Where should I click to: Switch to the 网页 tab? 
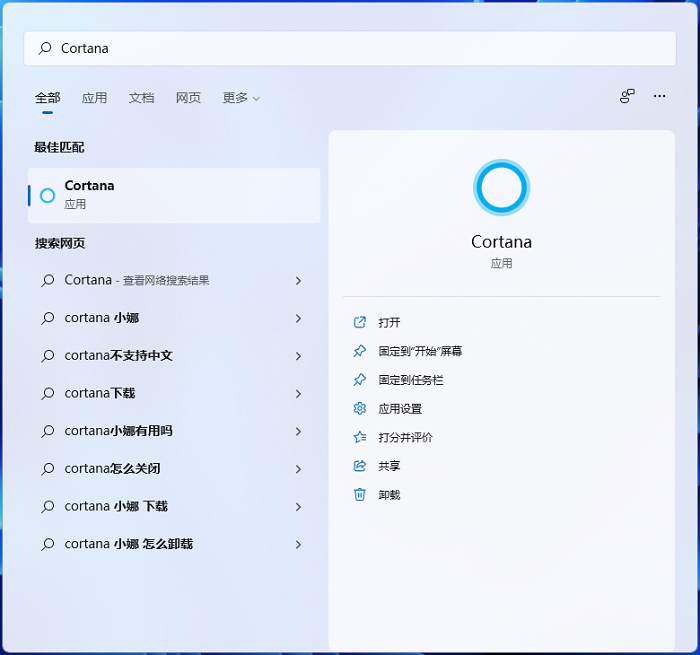(188, 98)
